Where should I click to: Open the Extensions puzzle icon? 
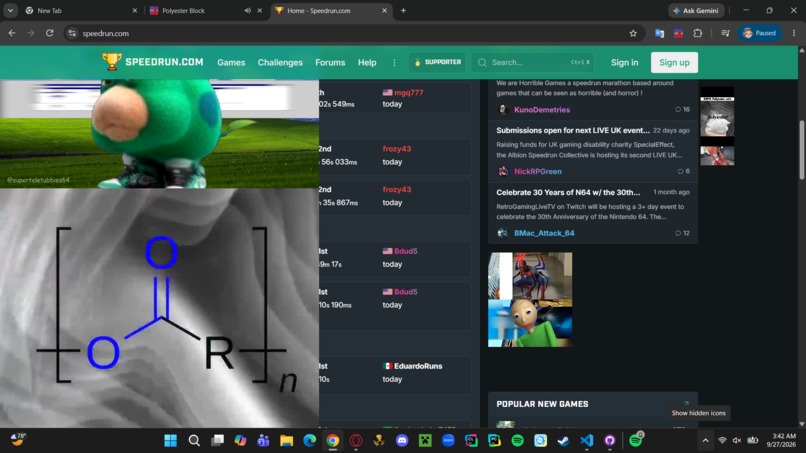tap(698, 33)
